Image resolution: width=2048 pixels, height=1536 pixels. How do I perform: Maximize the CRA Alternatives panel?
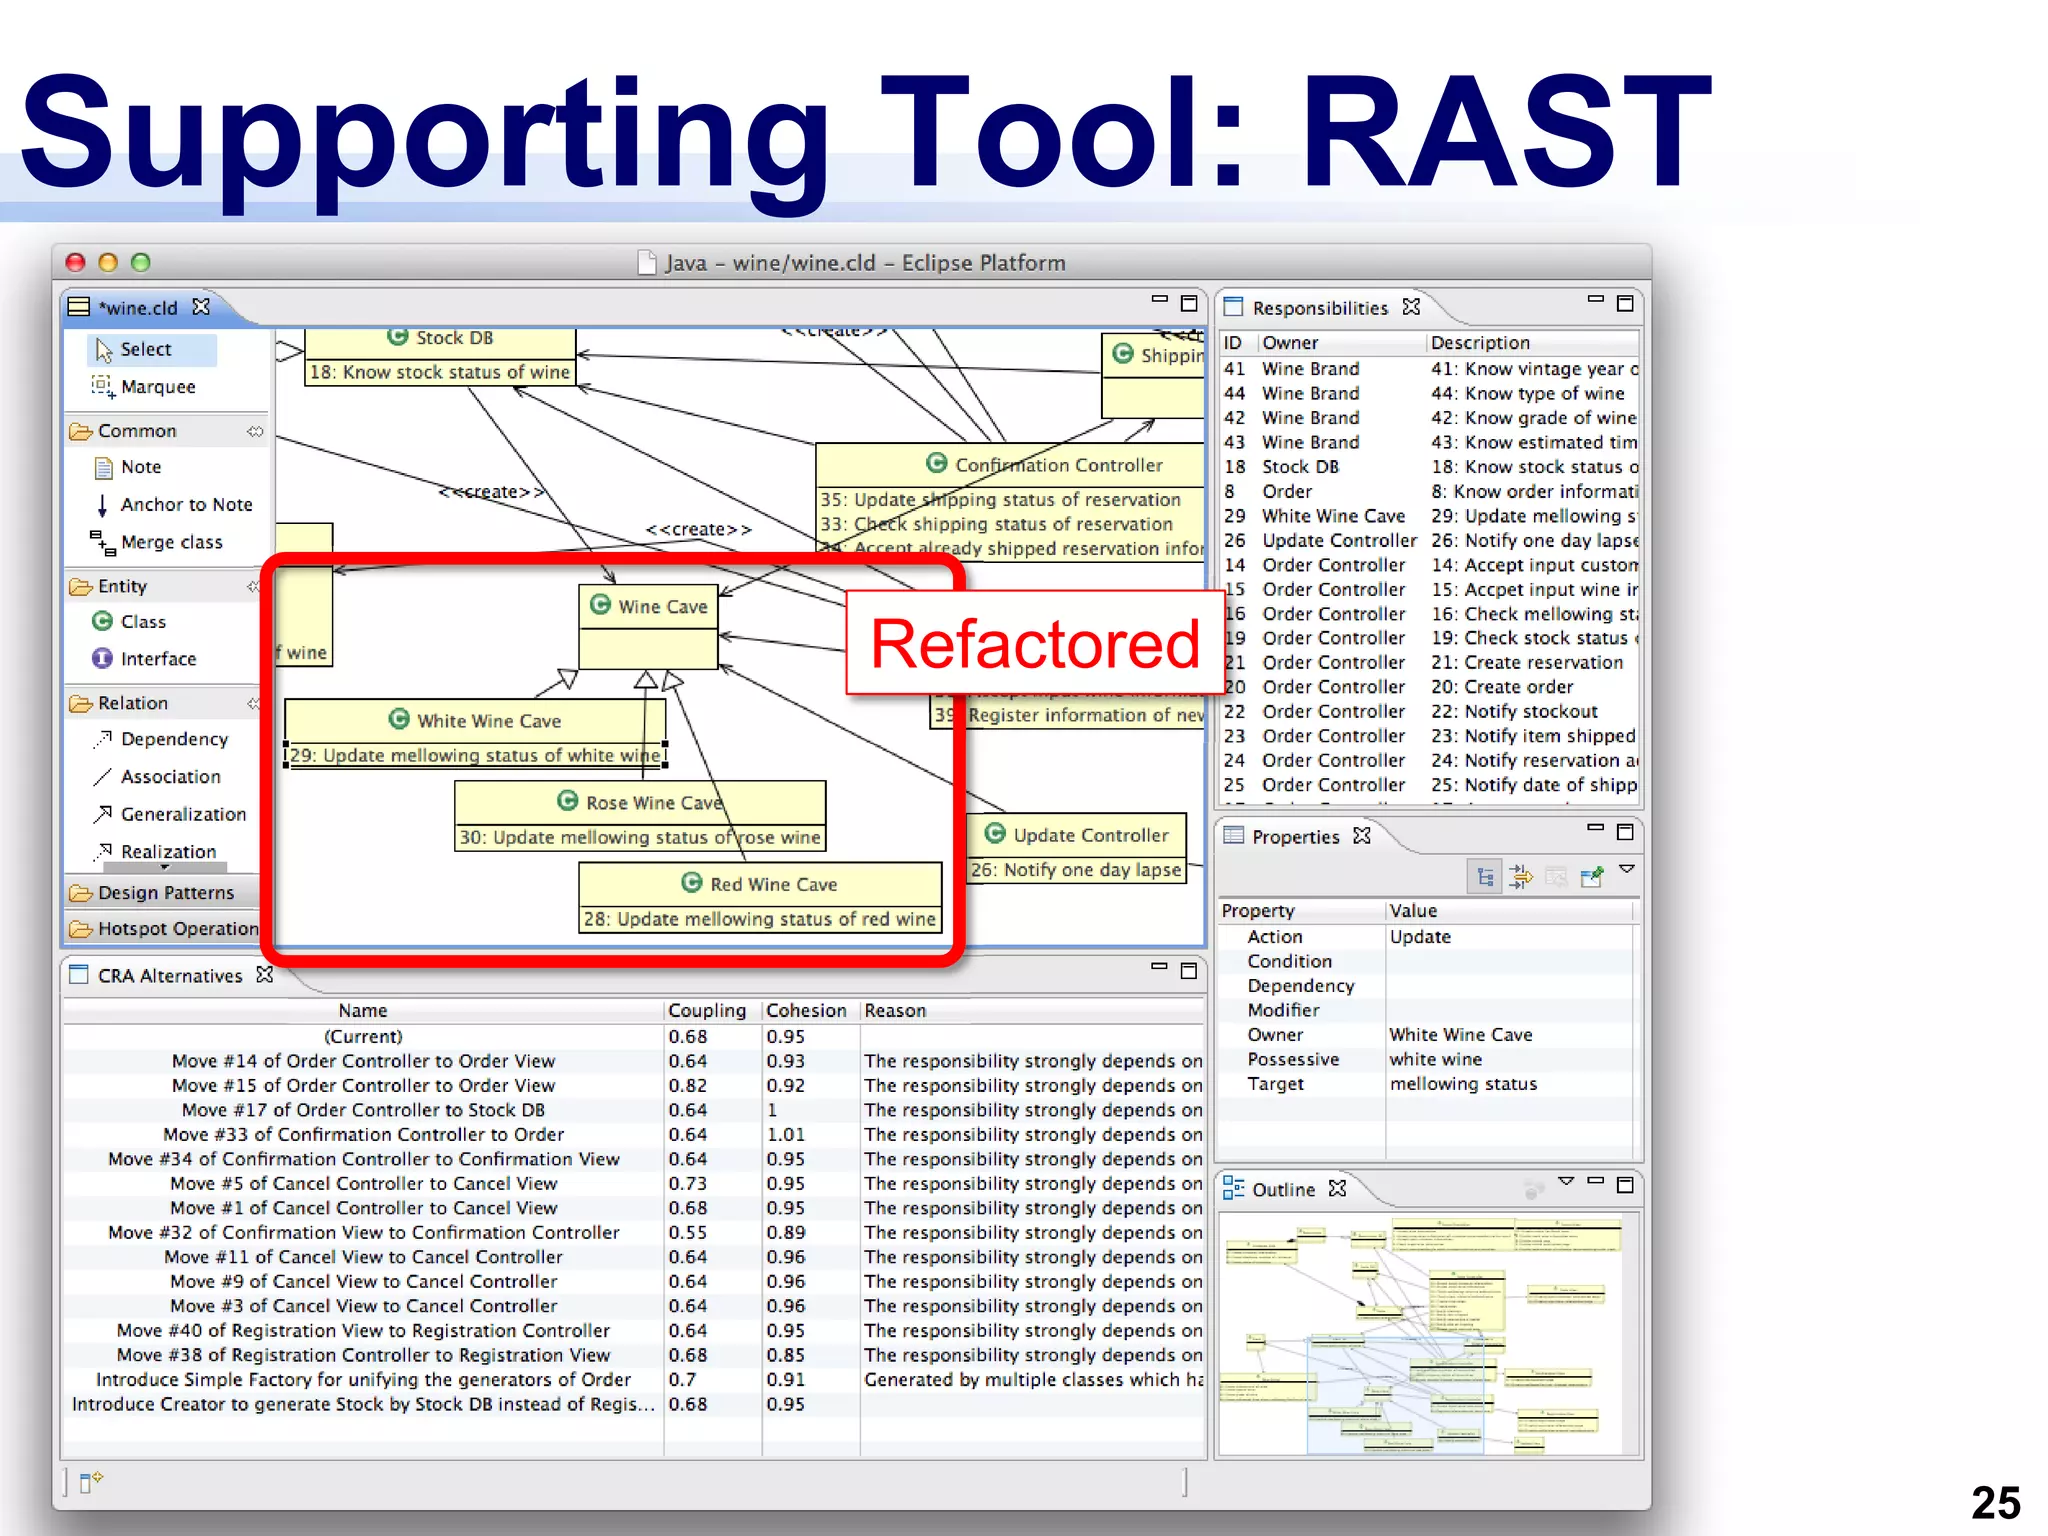1189,970
